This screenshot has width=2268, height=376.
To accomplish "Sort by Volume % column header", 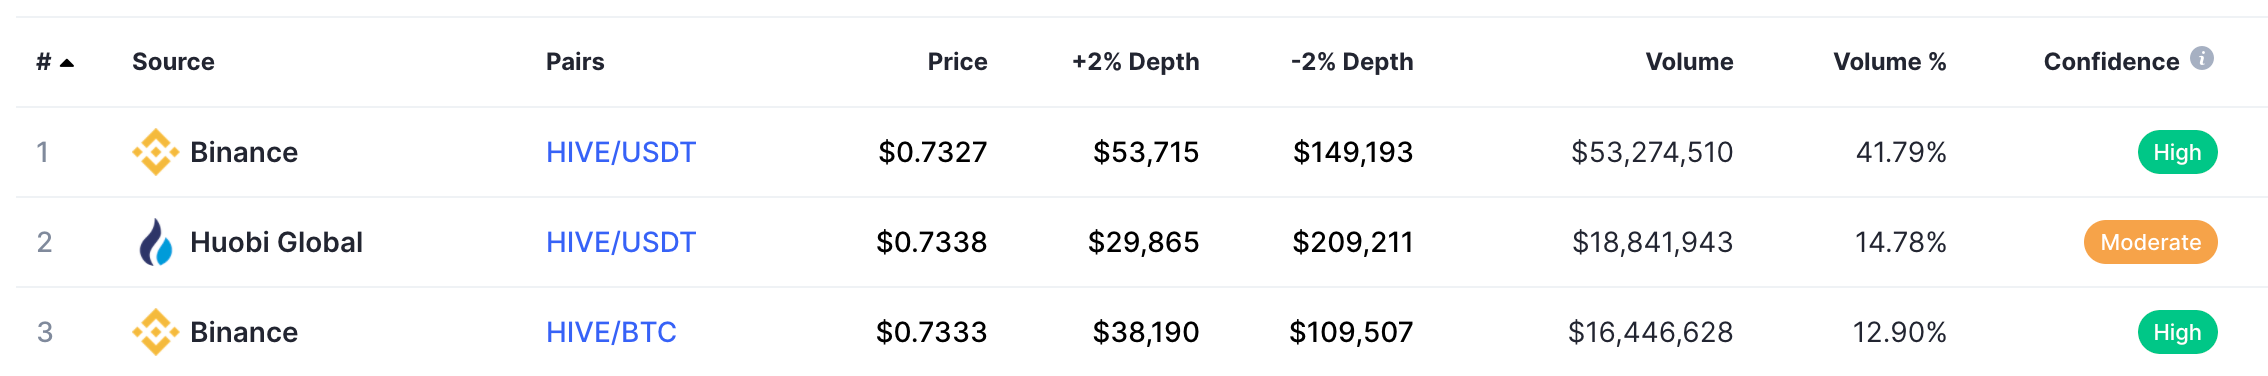I will click(x=1889, y=62).
